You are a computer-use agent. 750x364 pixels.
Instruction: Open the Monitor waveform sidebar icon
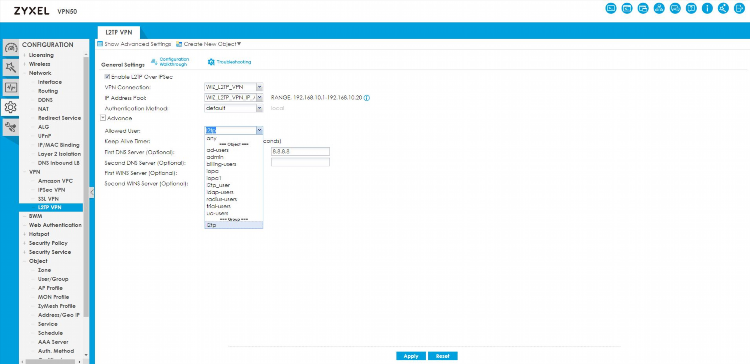click(11, 88)
